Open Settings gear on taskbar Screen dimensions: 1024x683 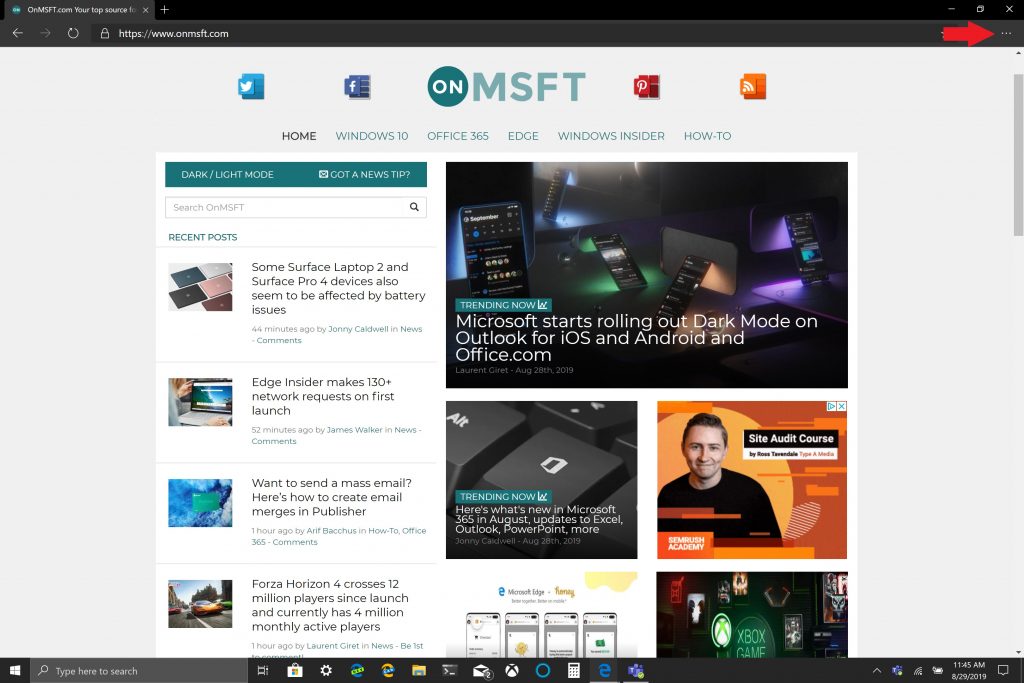[326, 671]
